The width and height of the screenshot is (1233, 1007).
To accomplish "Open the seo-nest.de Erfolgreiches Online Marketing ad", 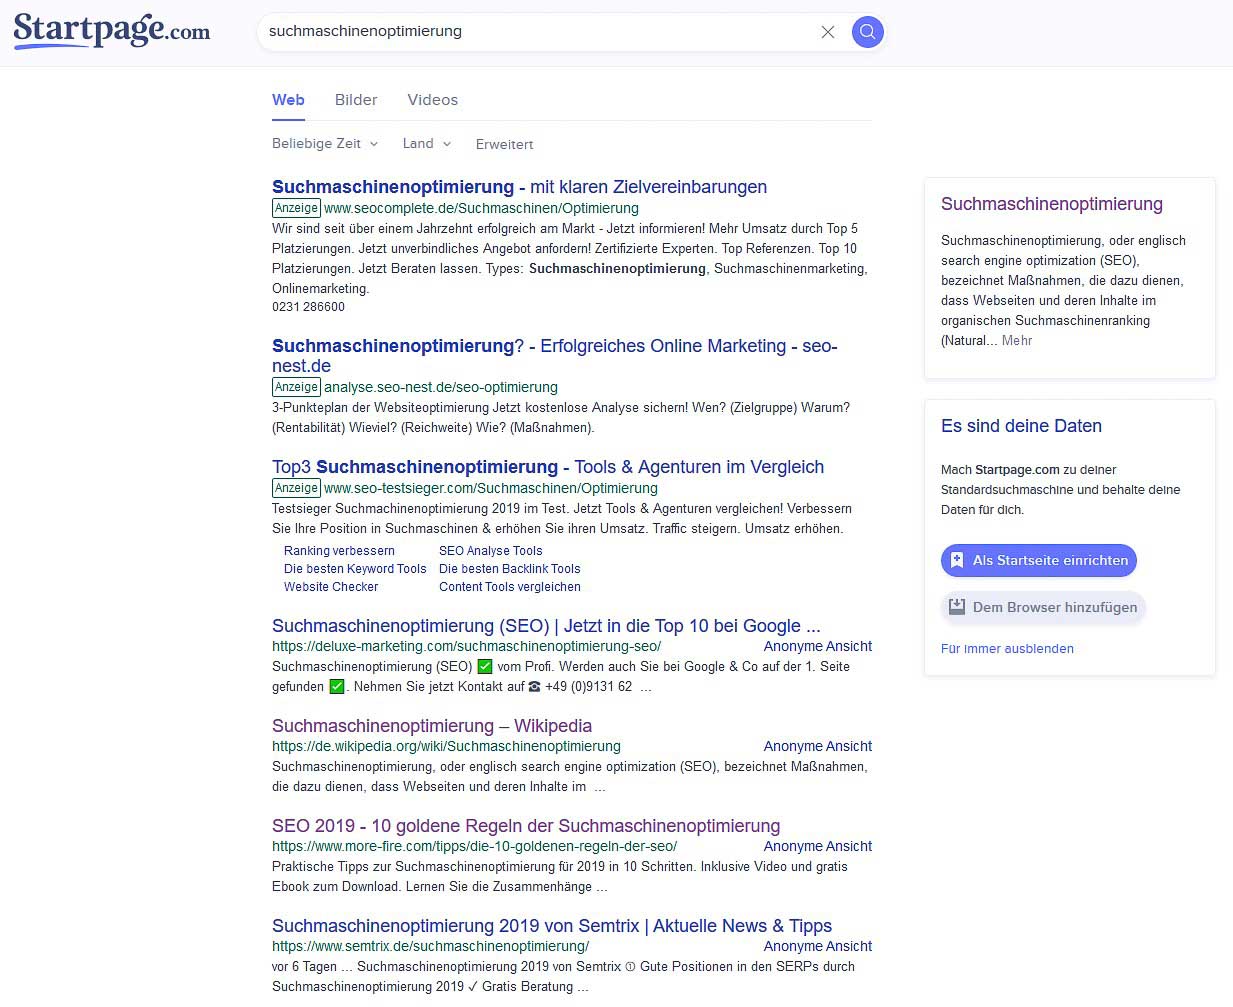I will pos(555,355).
